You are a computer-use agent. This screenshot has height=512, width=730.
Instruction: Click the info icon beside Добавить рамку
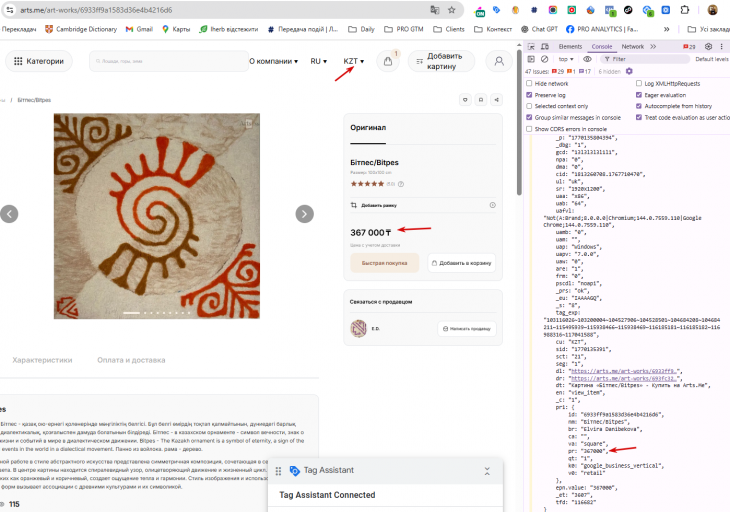click(x=493, y=205)
